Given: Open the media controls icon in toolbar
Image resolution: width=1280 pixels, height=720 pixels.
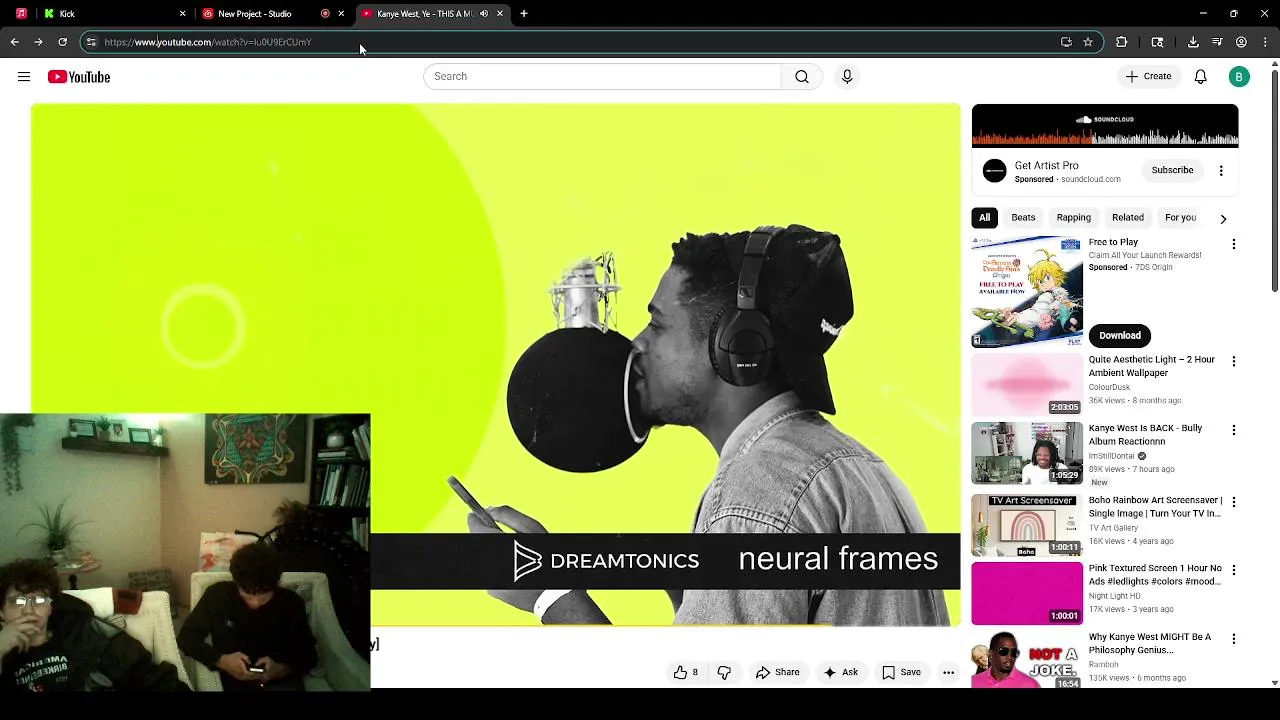Looking at the screenshot, I should click(1217, 42).
